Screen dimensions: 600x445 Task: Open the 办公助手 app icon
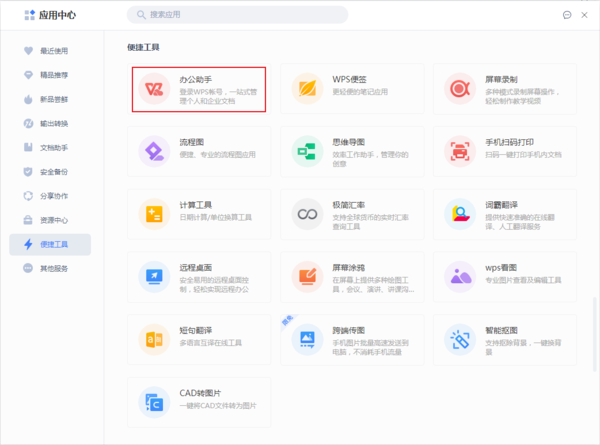tap(154, 89)
